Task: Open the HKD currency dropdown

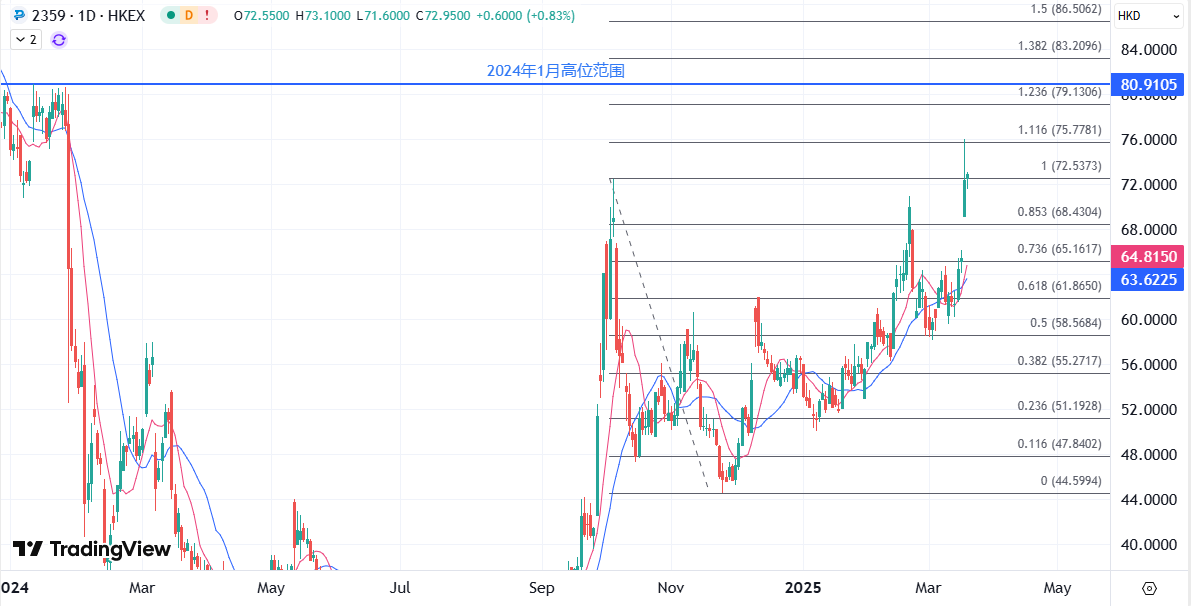Action: pyautogui.click(x=1149, y=16)
